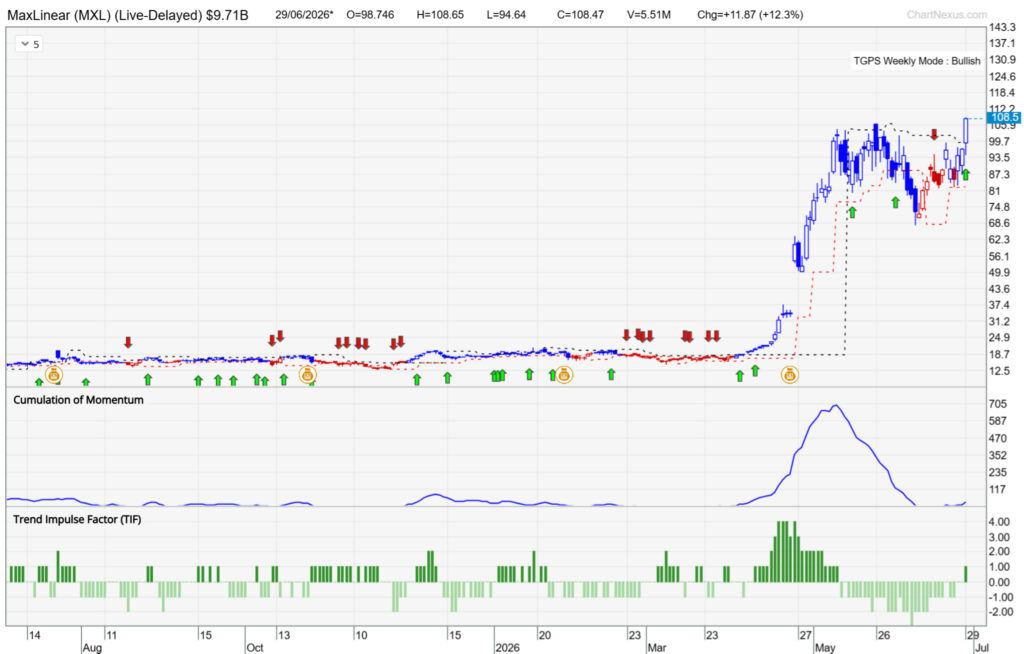Screen dimensions: 1024x654
Task: Click the Cumulation of Momentum panel title
Action: [x=78, y=400]
